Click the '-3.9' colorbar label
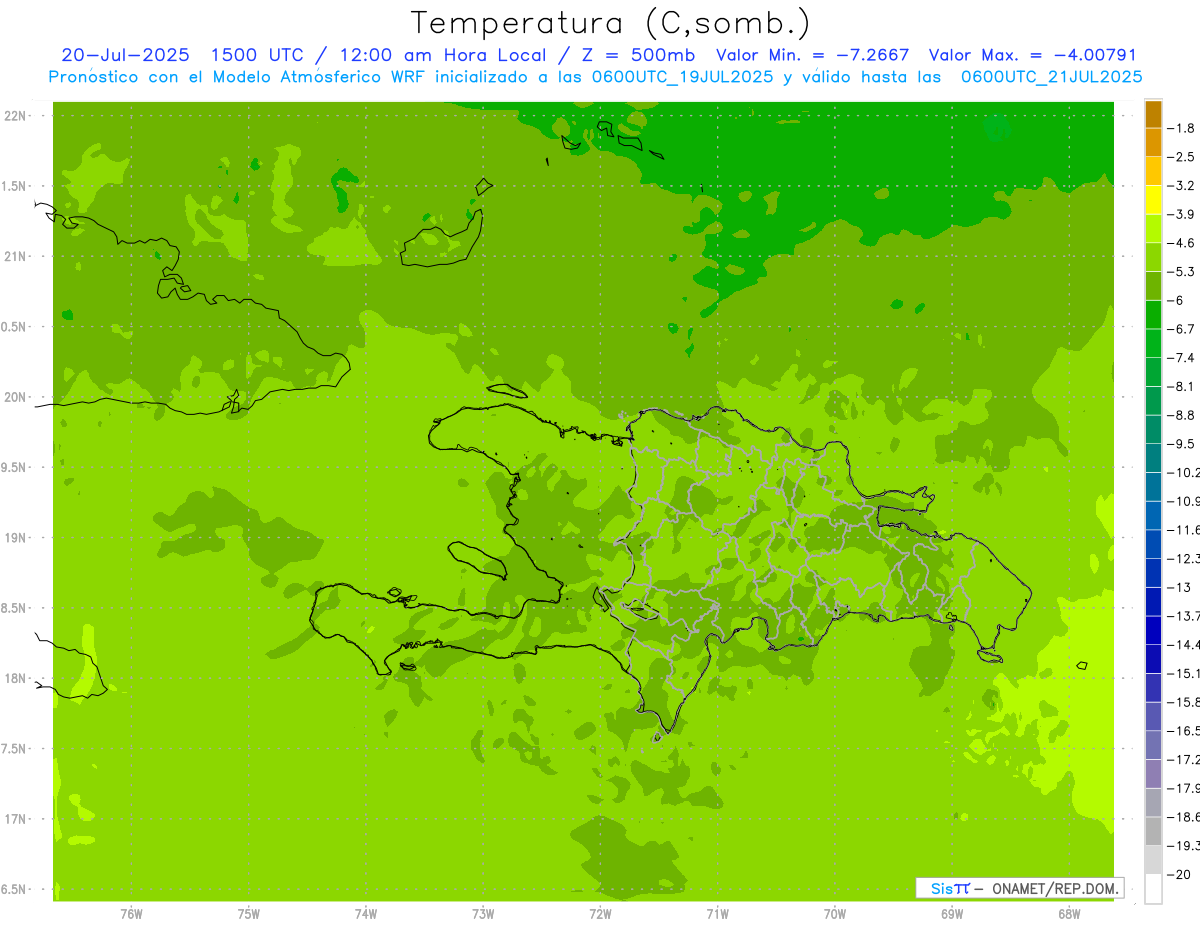 pyautogui.click(x=1181, y=214)
